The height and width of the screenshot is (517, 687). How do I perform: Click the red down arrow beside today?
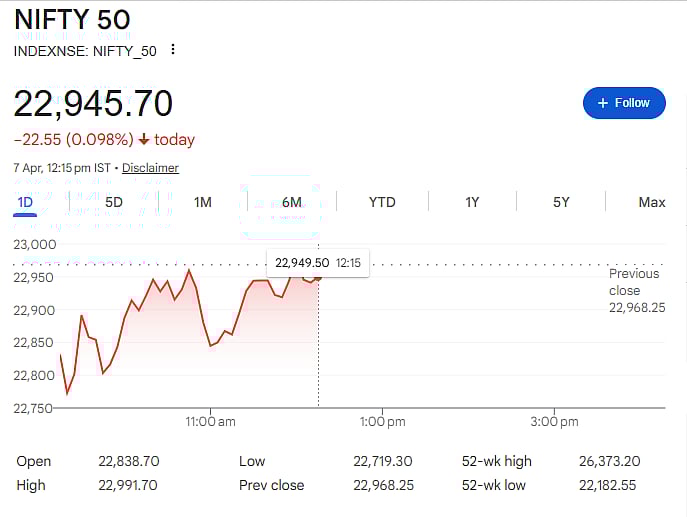coord(144,140)
